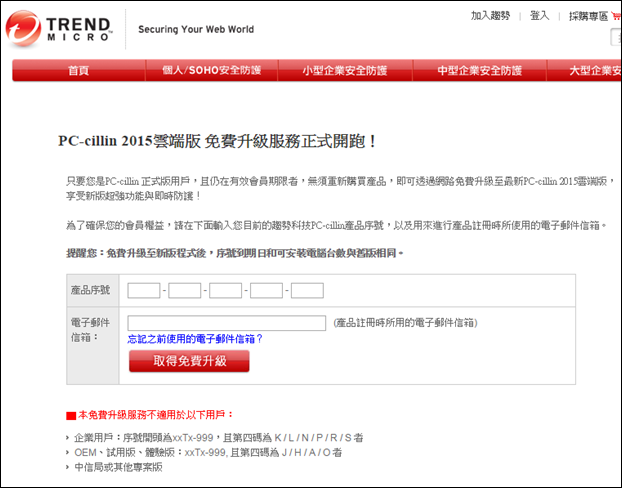Click the 電子郵件信箱 input field

[x=227, y=323]
